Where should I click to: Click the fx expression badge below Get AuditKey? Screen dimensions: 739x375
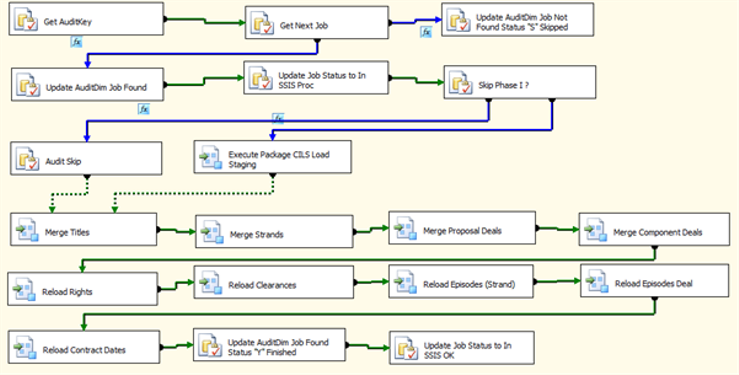(x=76, y=42)
